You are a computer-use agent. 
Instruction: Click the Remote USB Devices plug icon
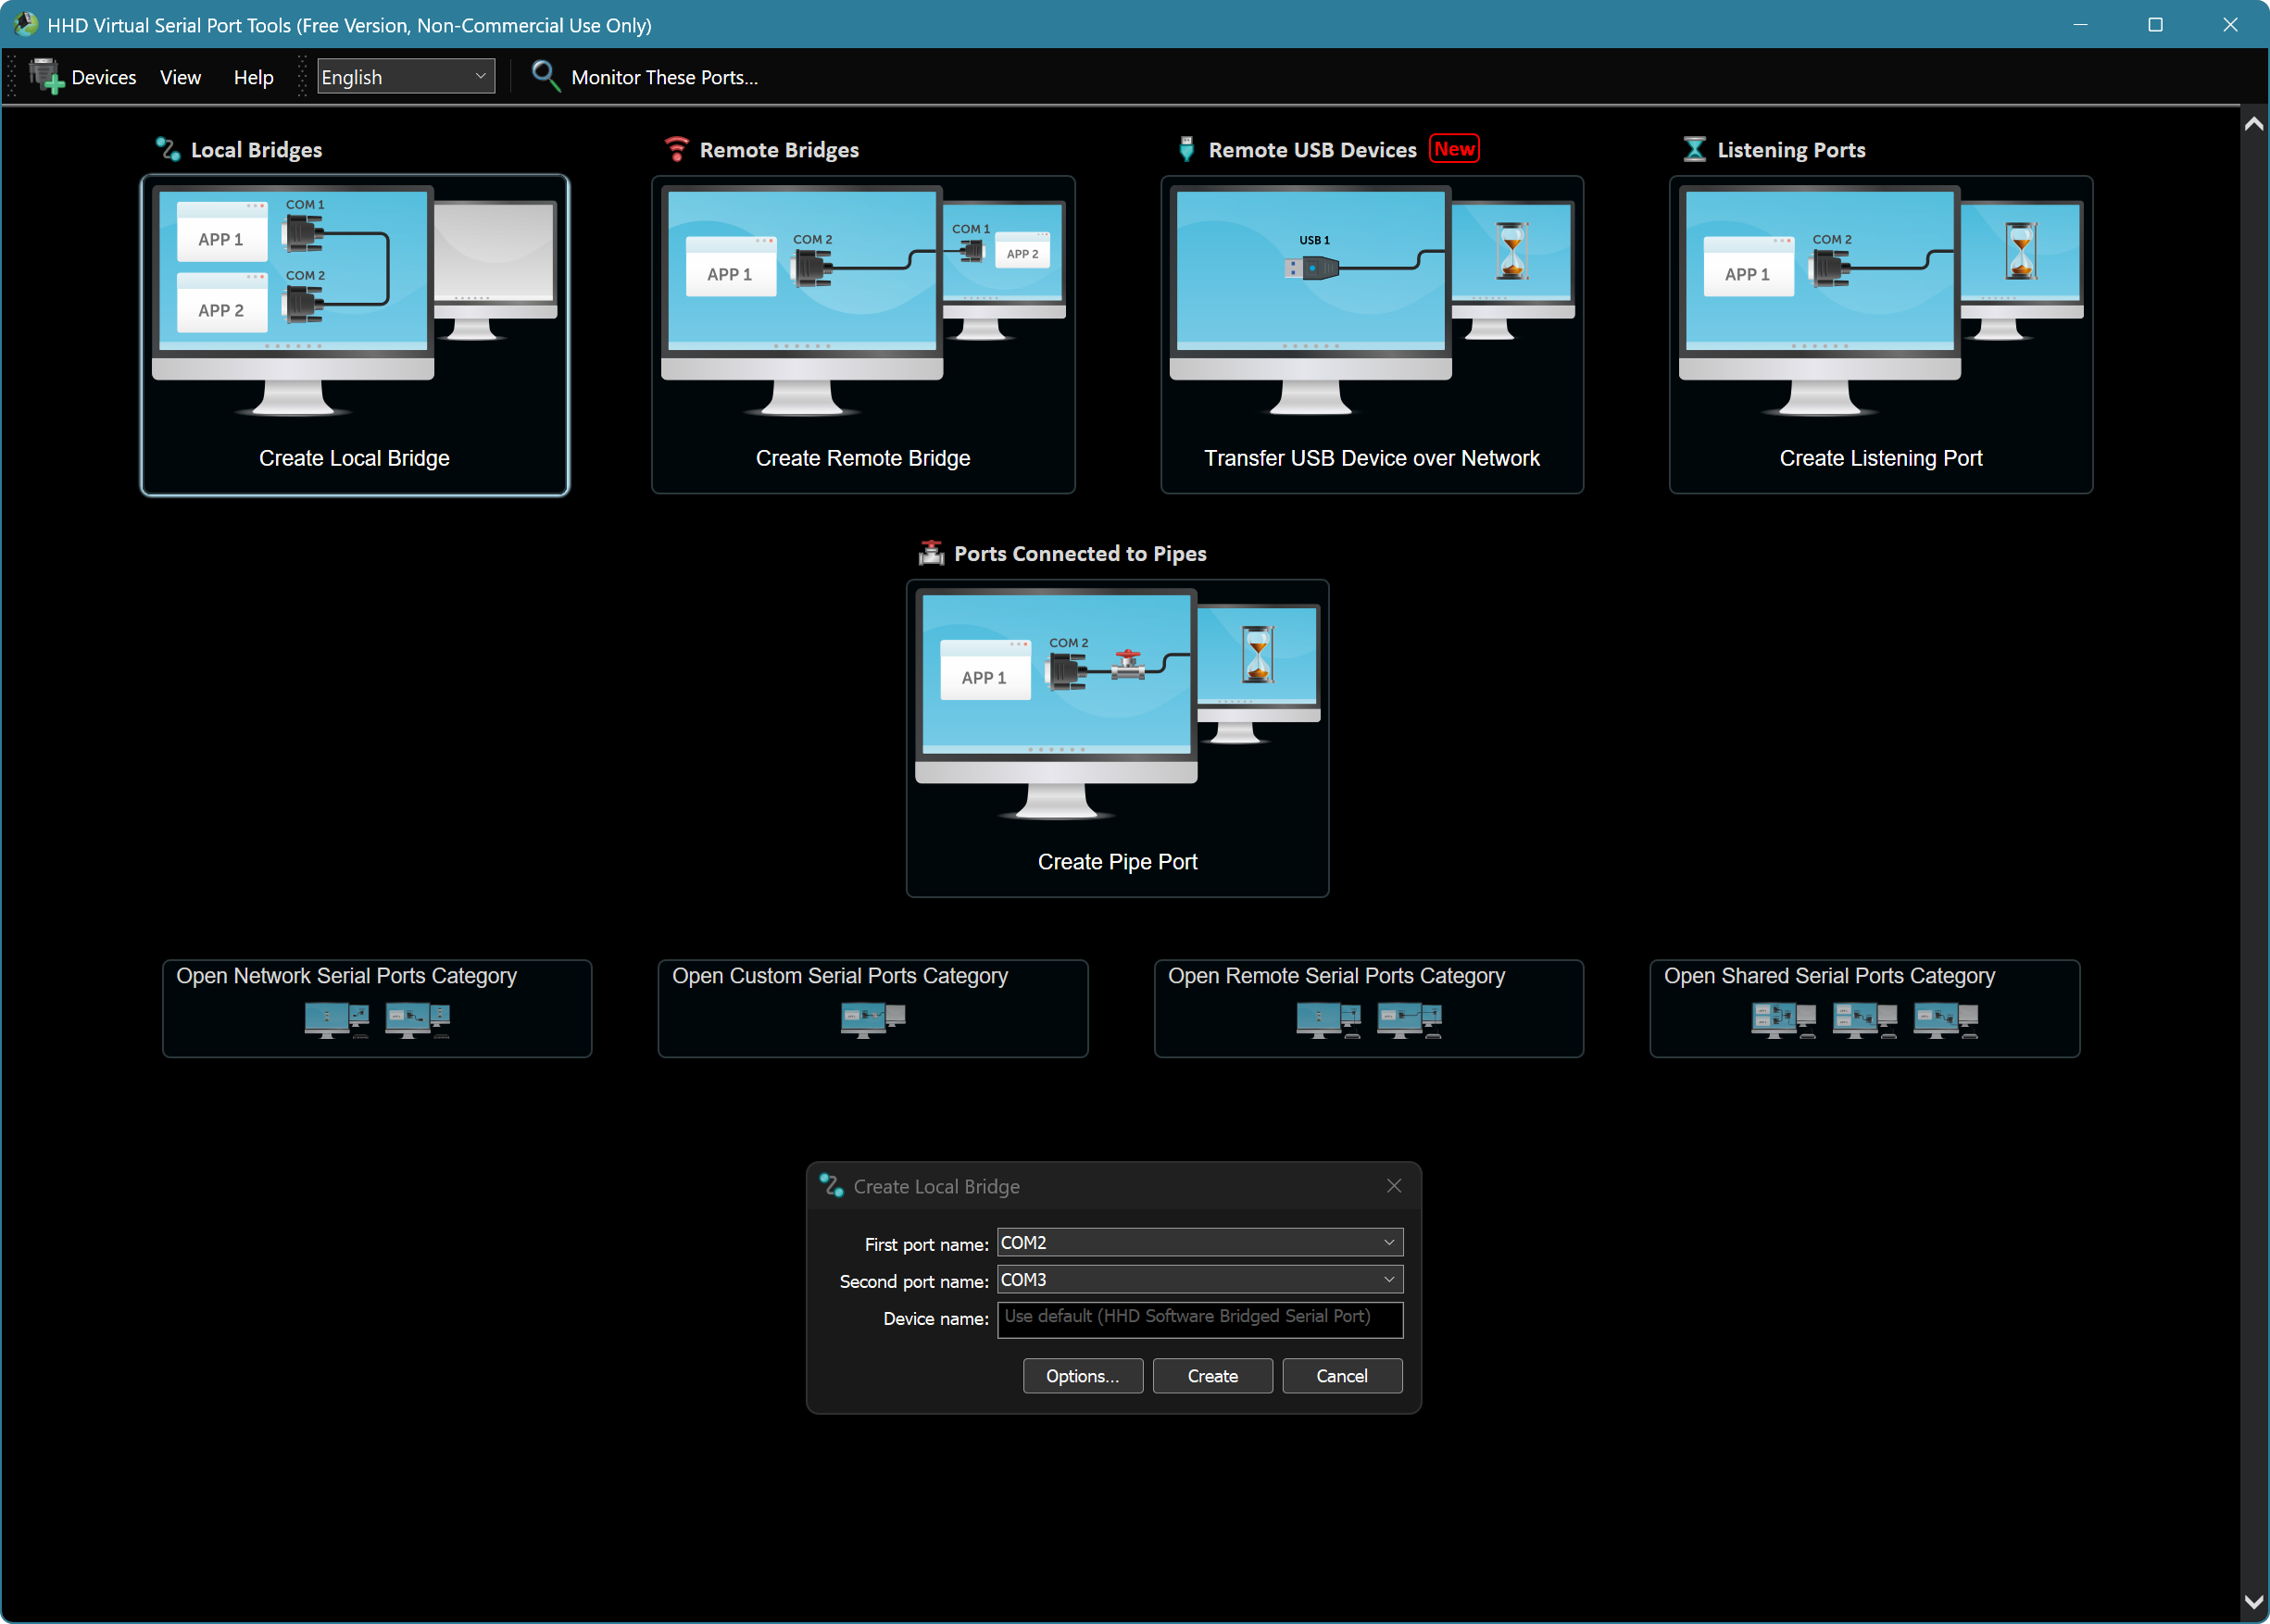point(1186,150)
